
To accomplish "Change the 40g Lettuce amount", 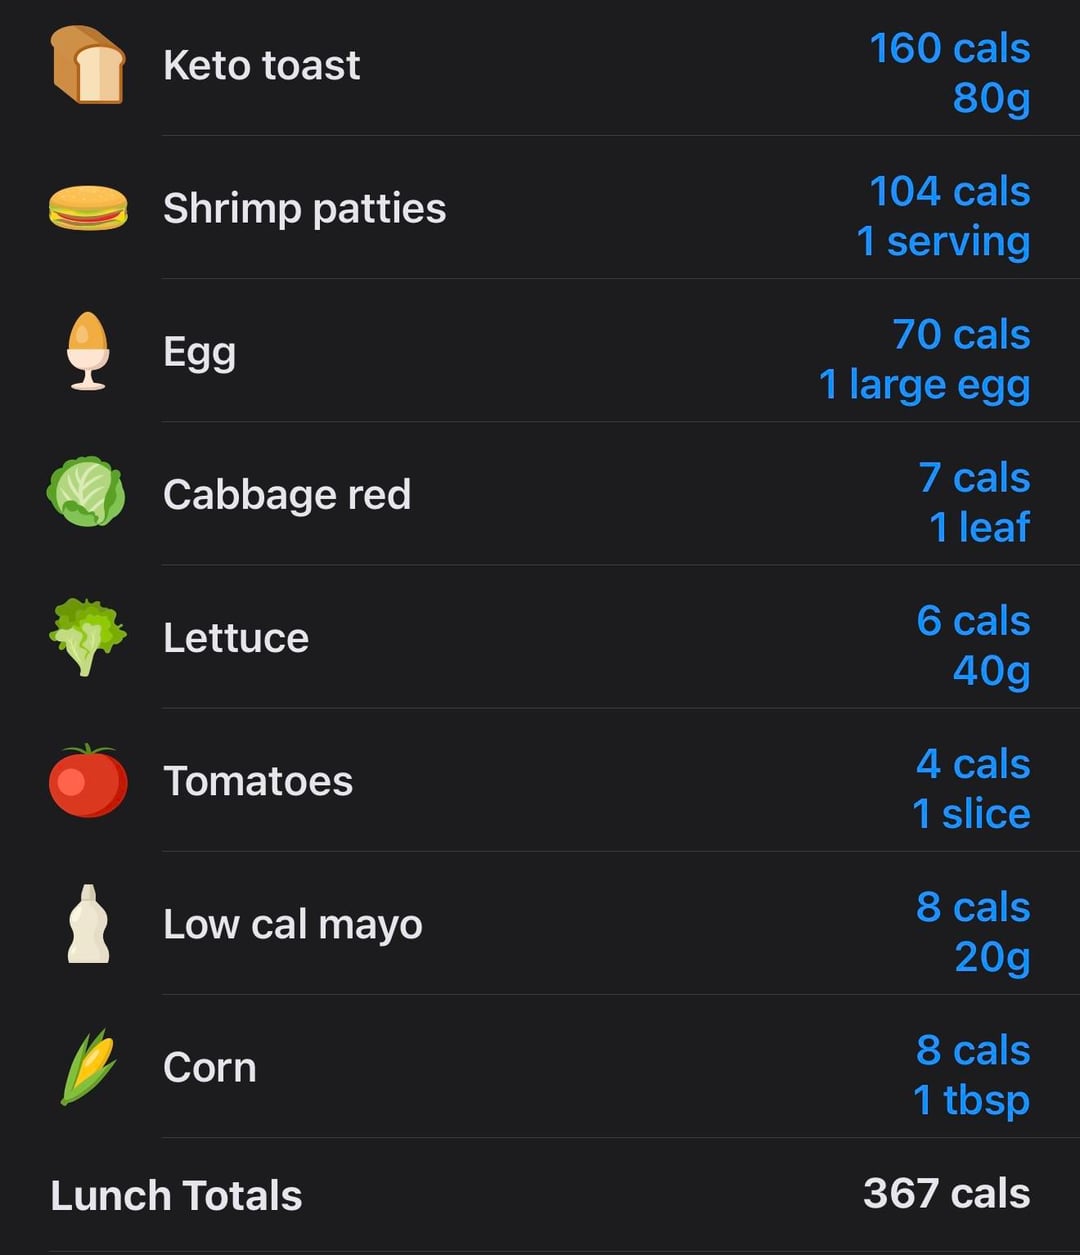I will (x=991, y=670).
